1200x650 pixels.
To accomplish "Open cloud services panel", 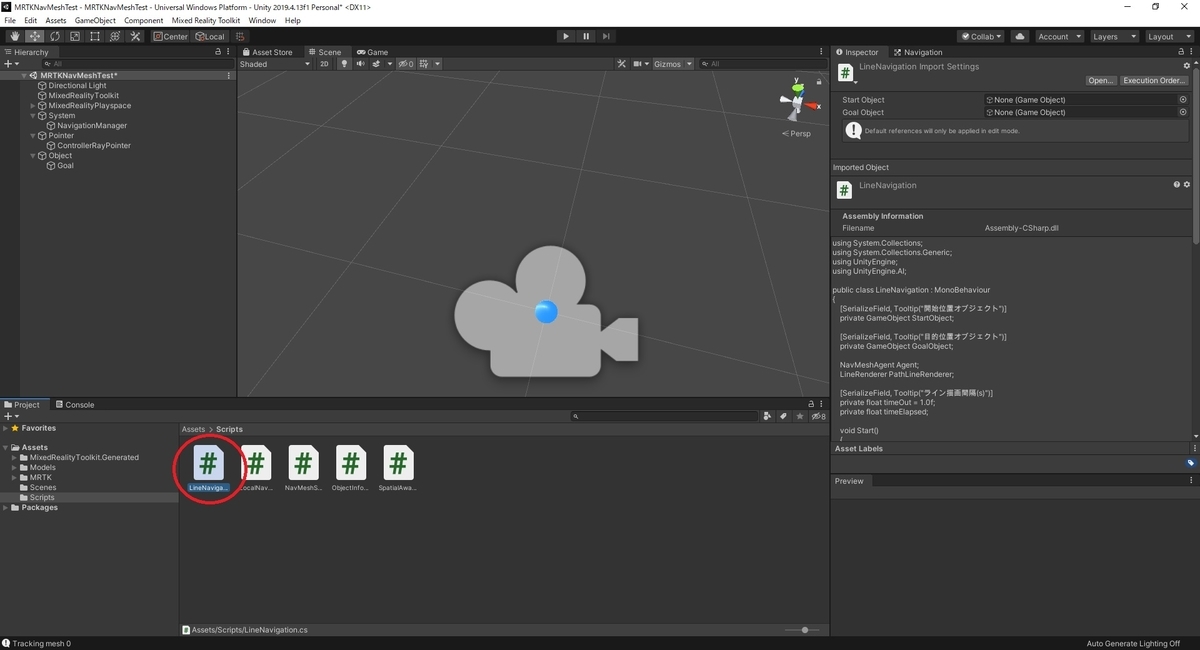I will 1019,36.
